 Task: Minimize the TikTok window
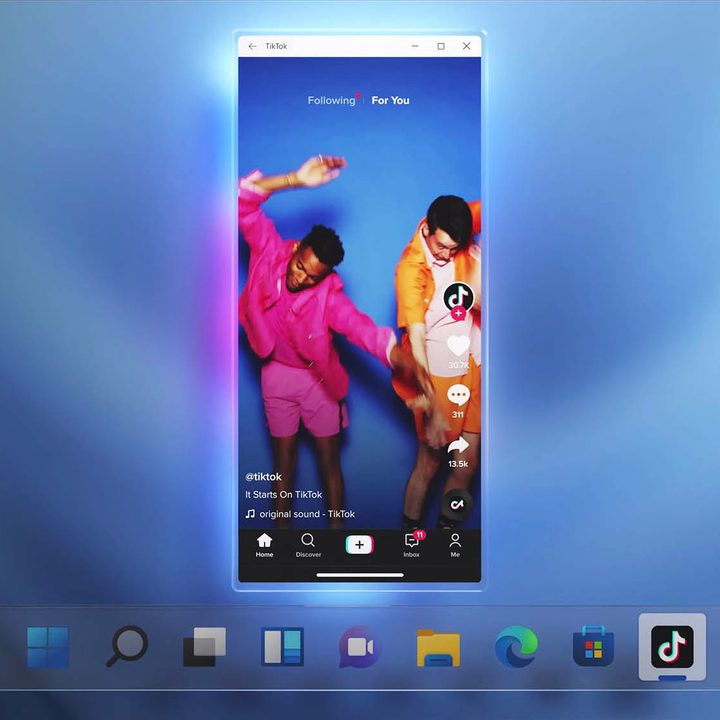click(415, 46)
